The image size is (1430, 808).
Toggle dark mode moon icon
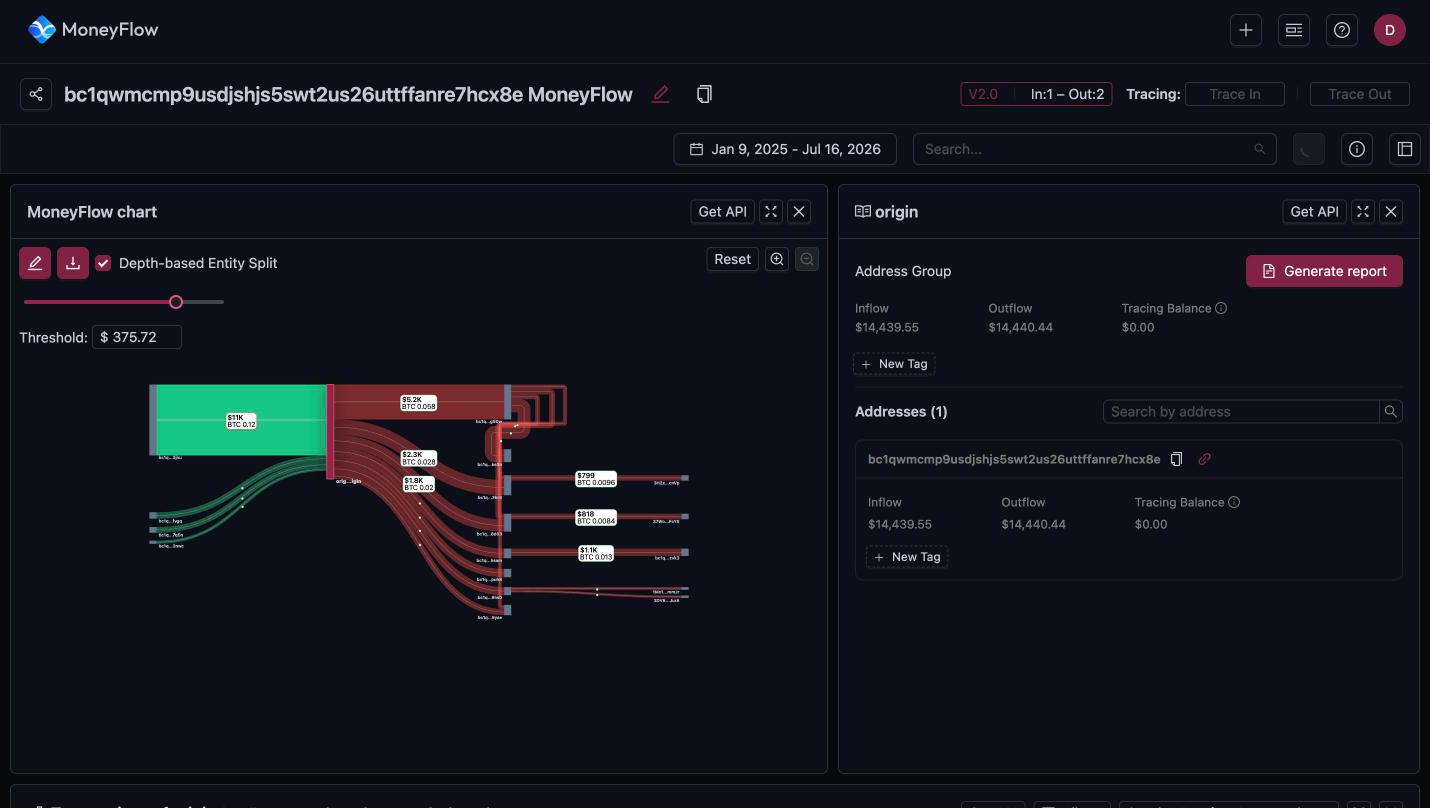click(x=1308, y=149)
